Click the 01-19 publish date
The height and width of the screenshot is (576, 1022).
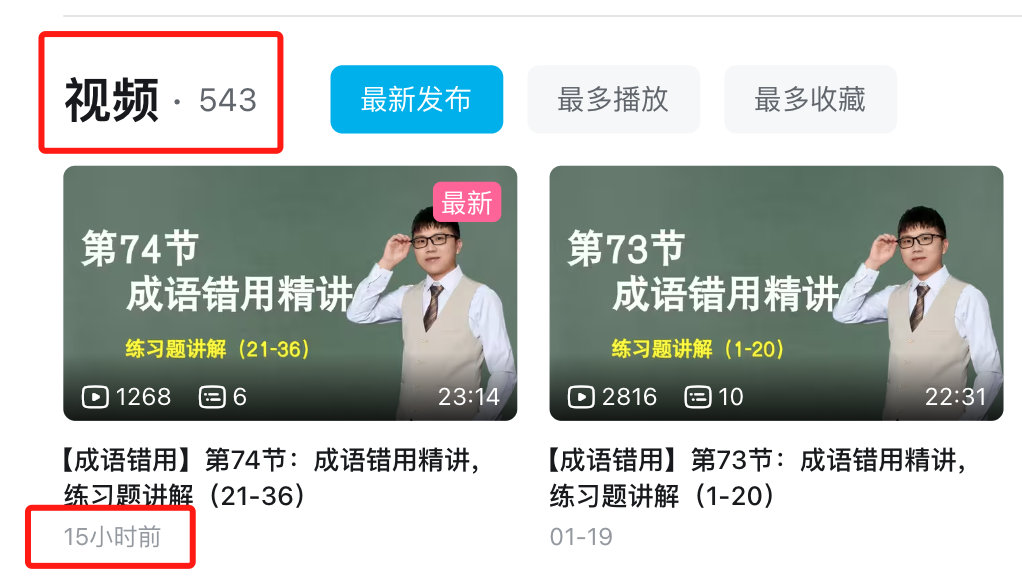581,537
